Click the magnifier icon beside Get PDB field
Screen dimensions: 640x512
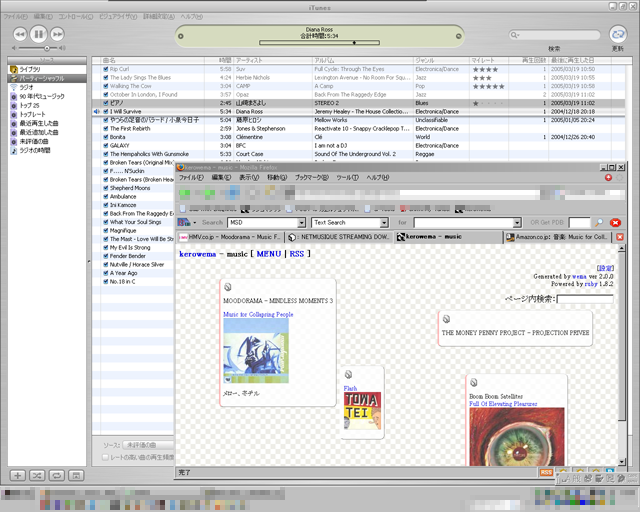[599, 223]
